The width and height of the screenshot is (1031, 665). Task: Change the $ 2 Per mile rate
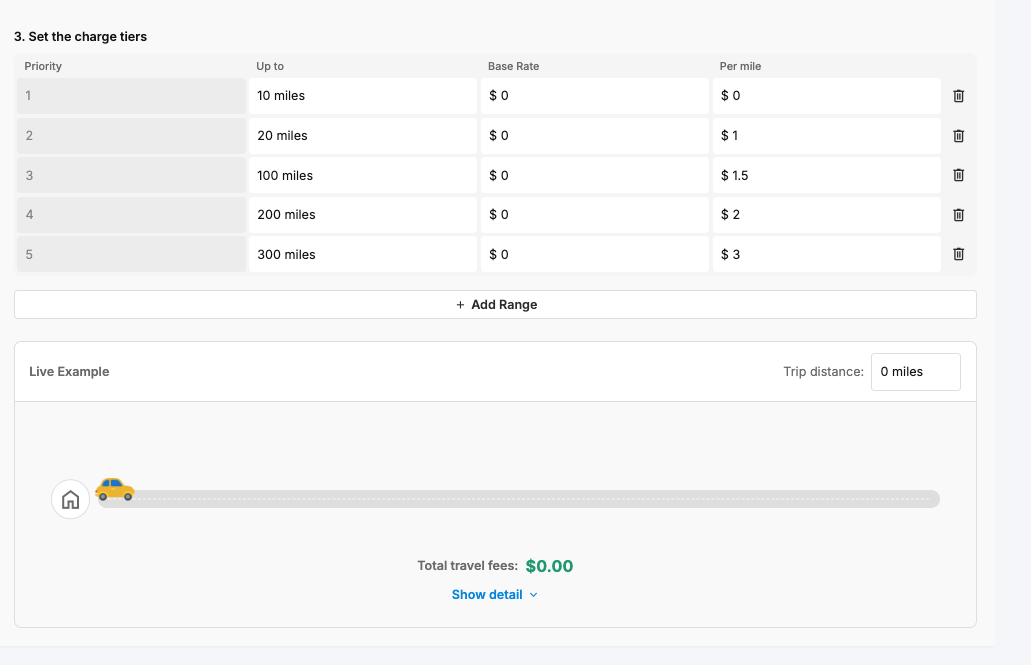tap(827, 215)
